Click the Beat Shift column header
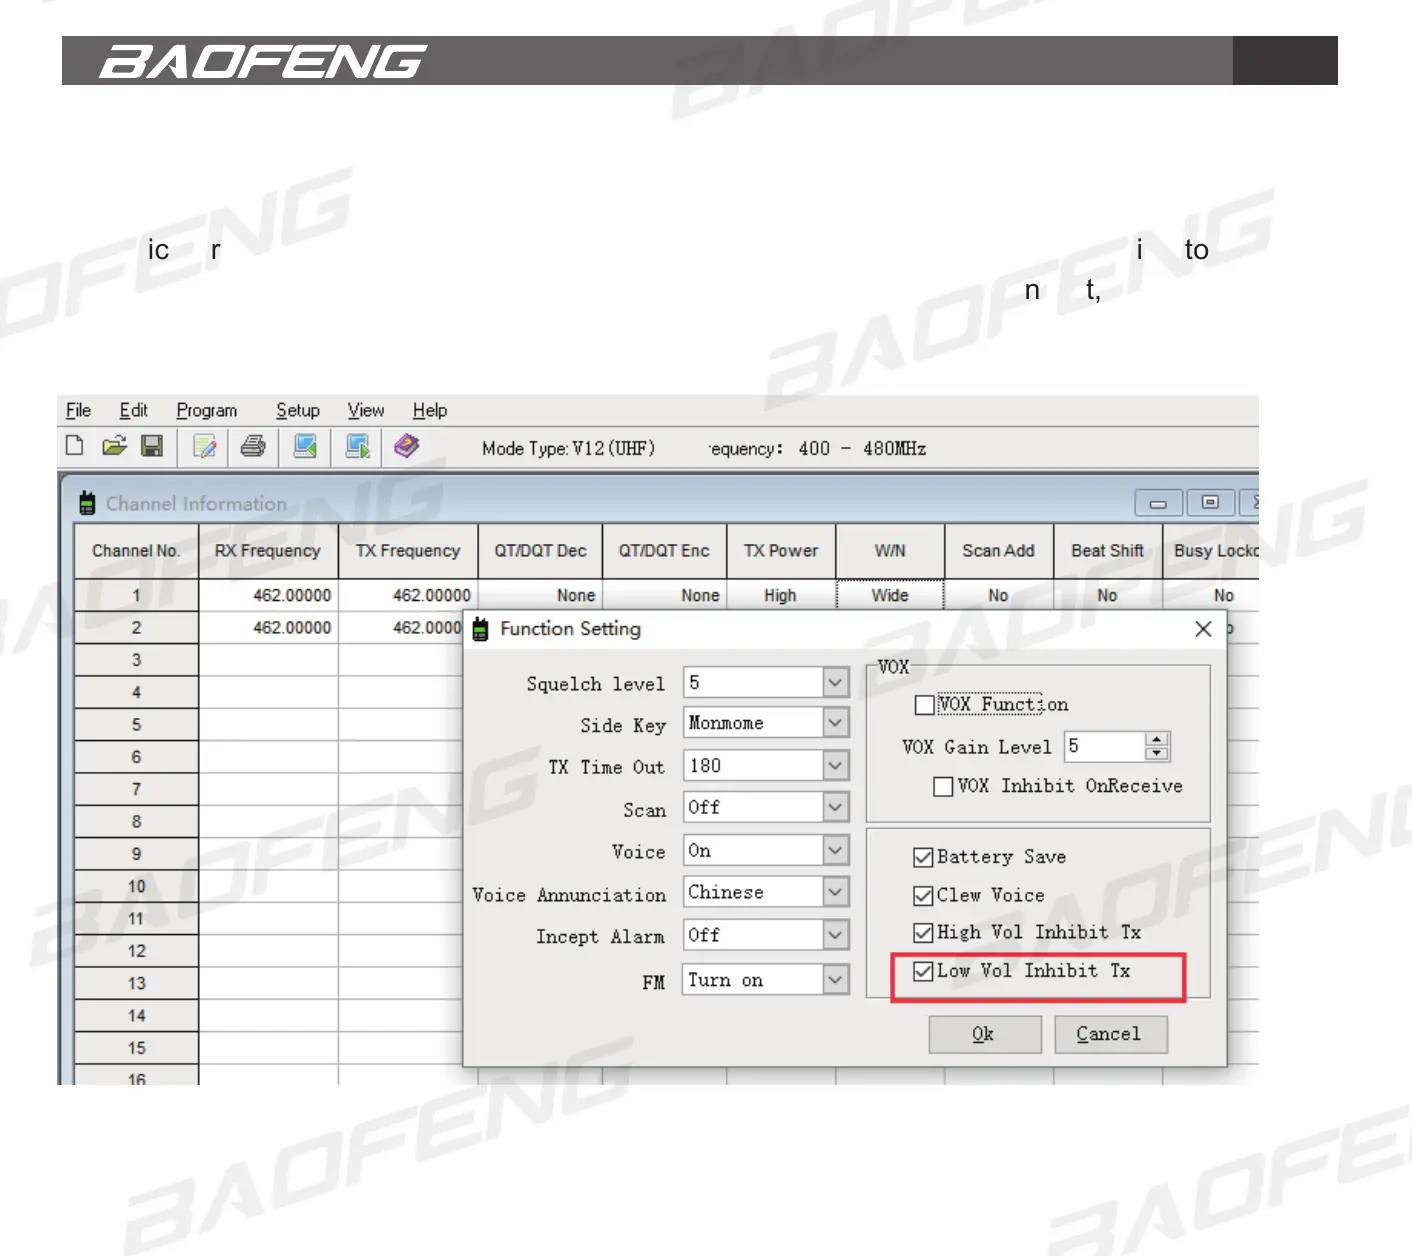Screen dimensions: 1412x1256 [1107, 551]
